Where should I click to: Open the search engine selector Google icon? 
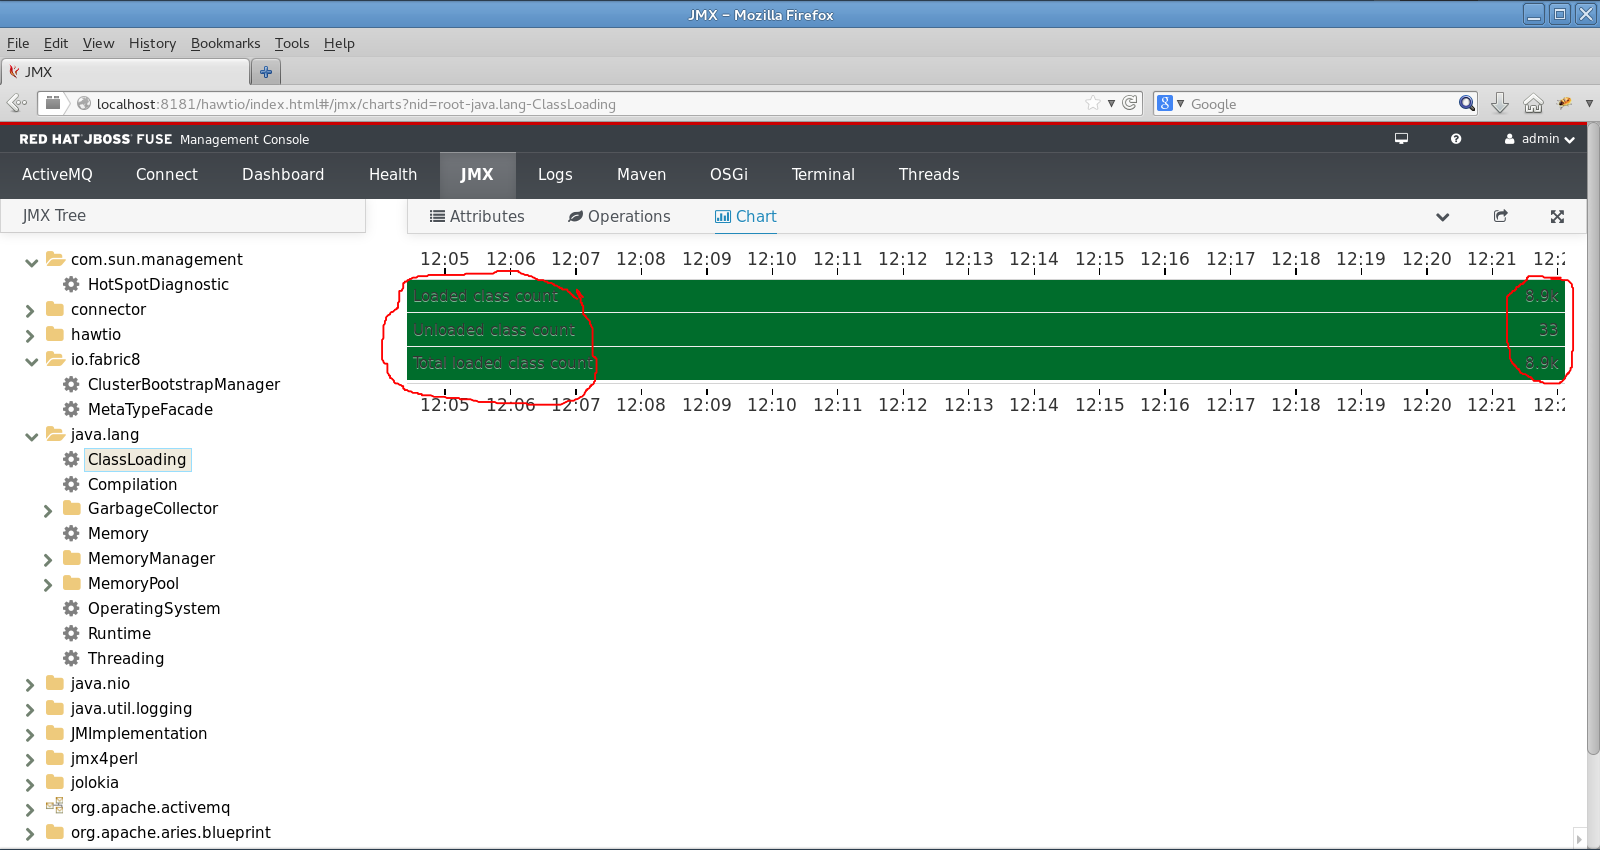[1165, 103]
